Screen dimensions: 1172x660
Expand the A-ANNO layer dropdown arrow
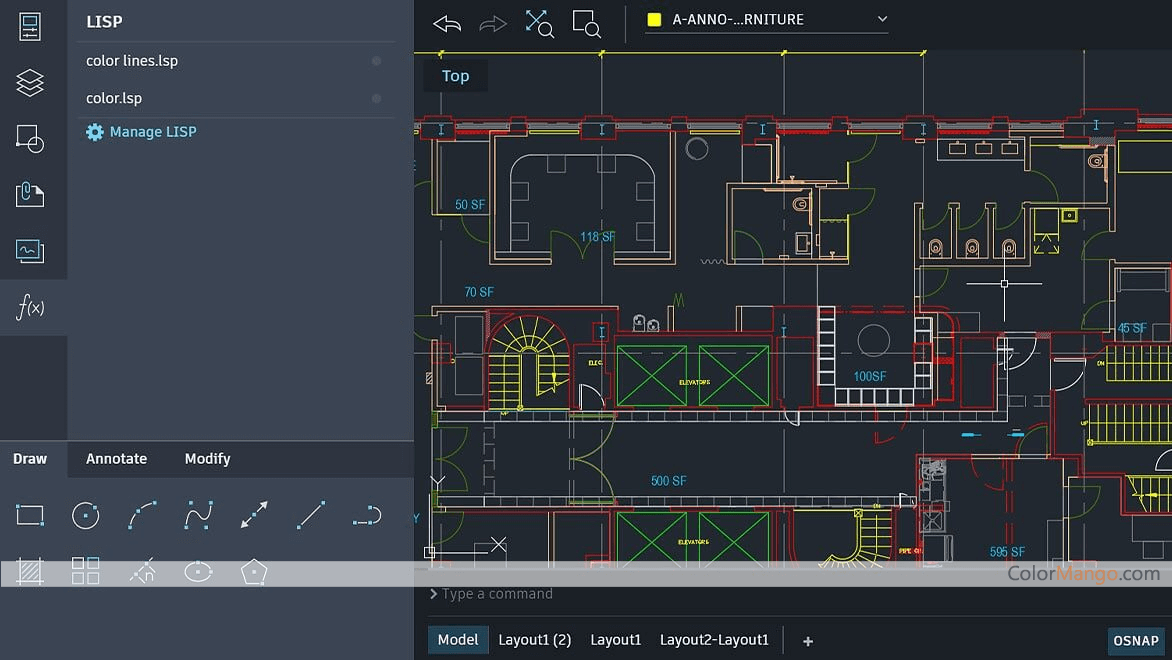click(x=881, y=19)
